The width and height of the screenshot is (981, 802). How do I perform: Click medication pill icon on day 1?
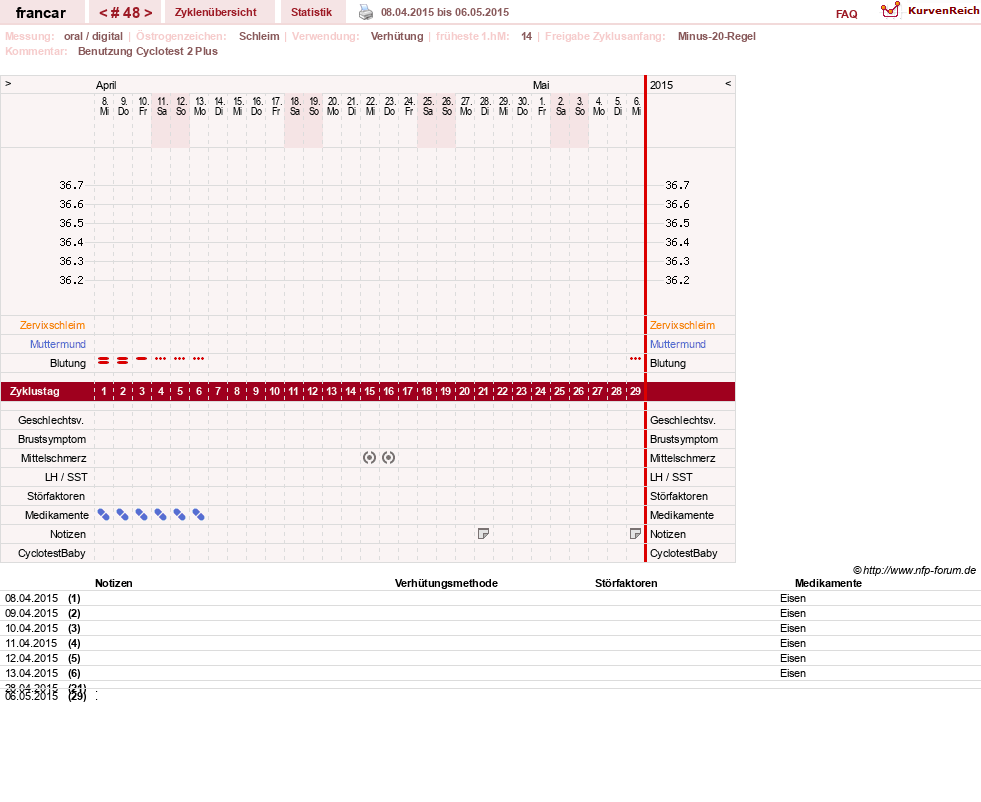[104, 515]
